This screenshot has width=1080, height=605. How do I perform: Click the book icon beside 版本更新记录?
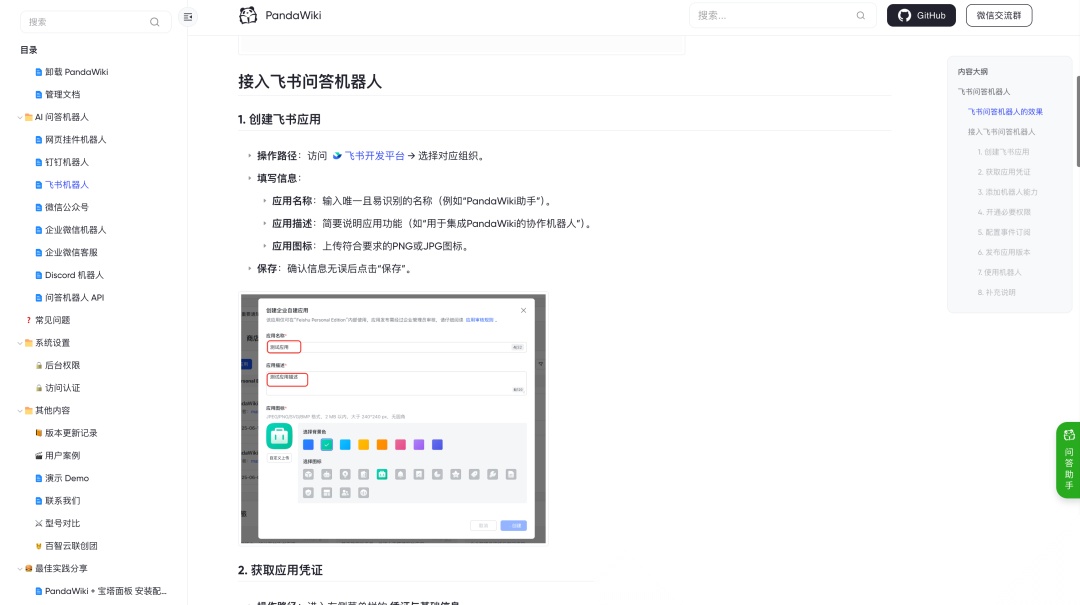pyautogui.click(x=39, y=433)
